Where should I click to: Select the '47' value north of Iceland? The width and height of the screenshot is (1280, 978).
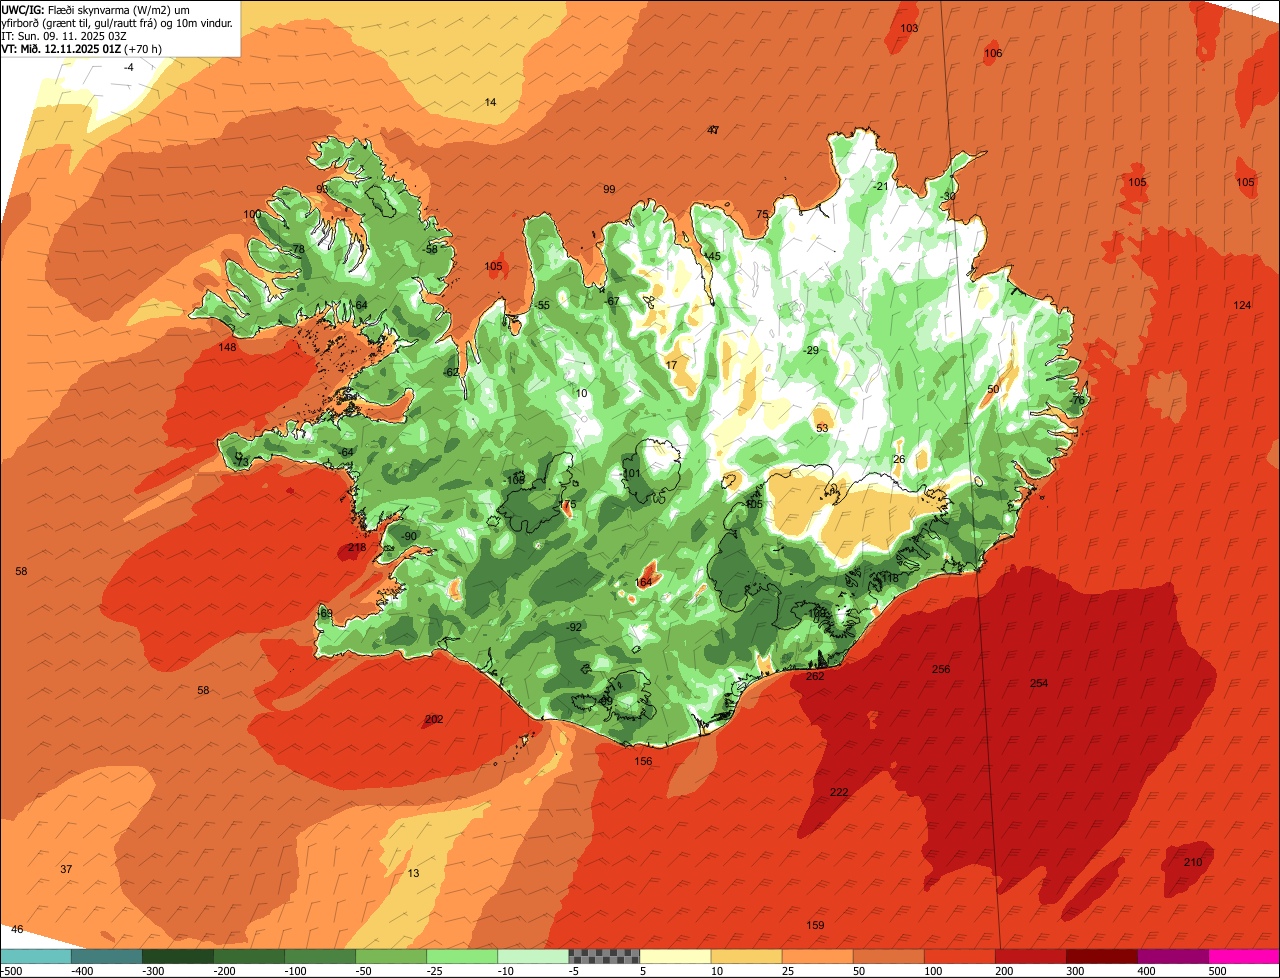coord(713,130)
